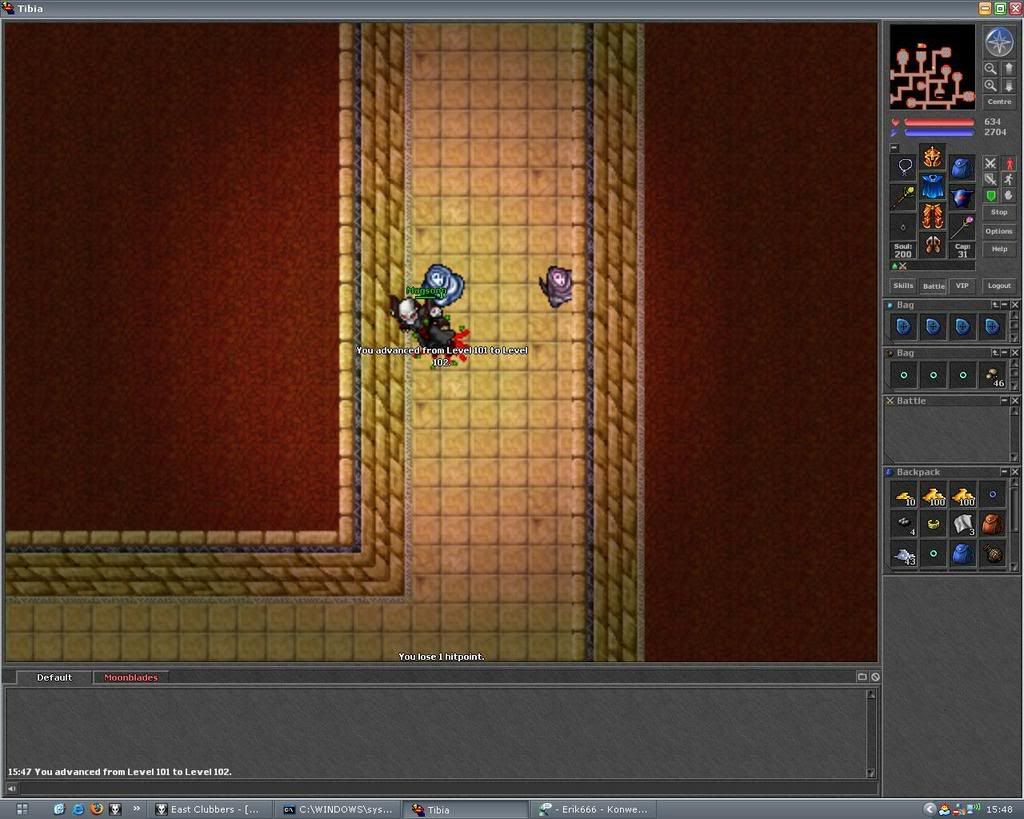
Task: Select the dark stack of 4 in Backpack
Action: click(904, 524)
